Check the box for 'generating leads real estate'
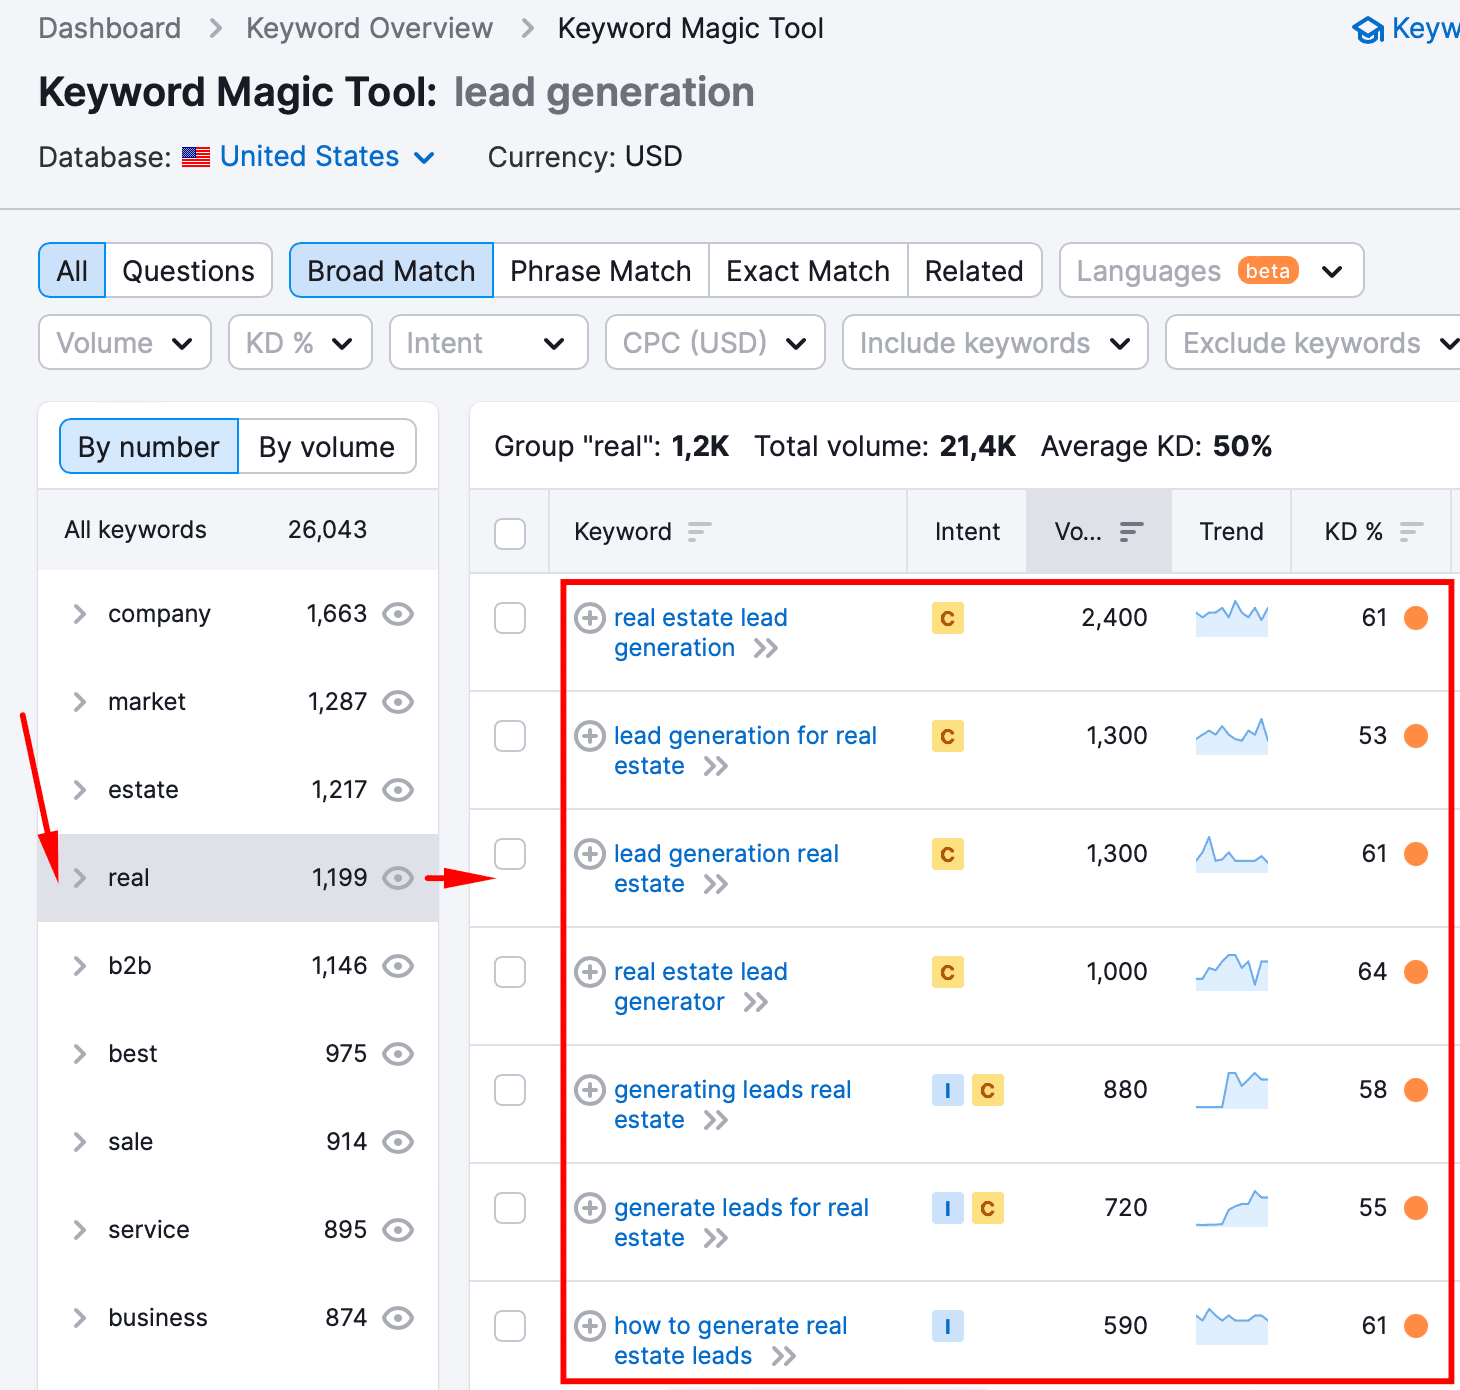 coord(510,1090)
